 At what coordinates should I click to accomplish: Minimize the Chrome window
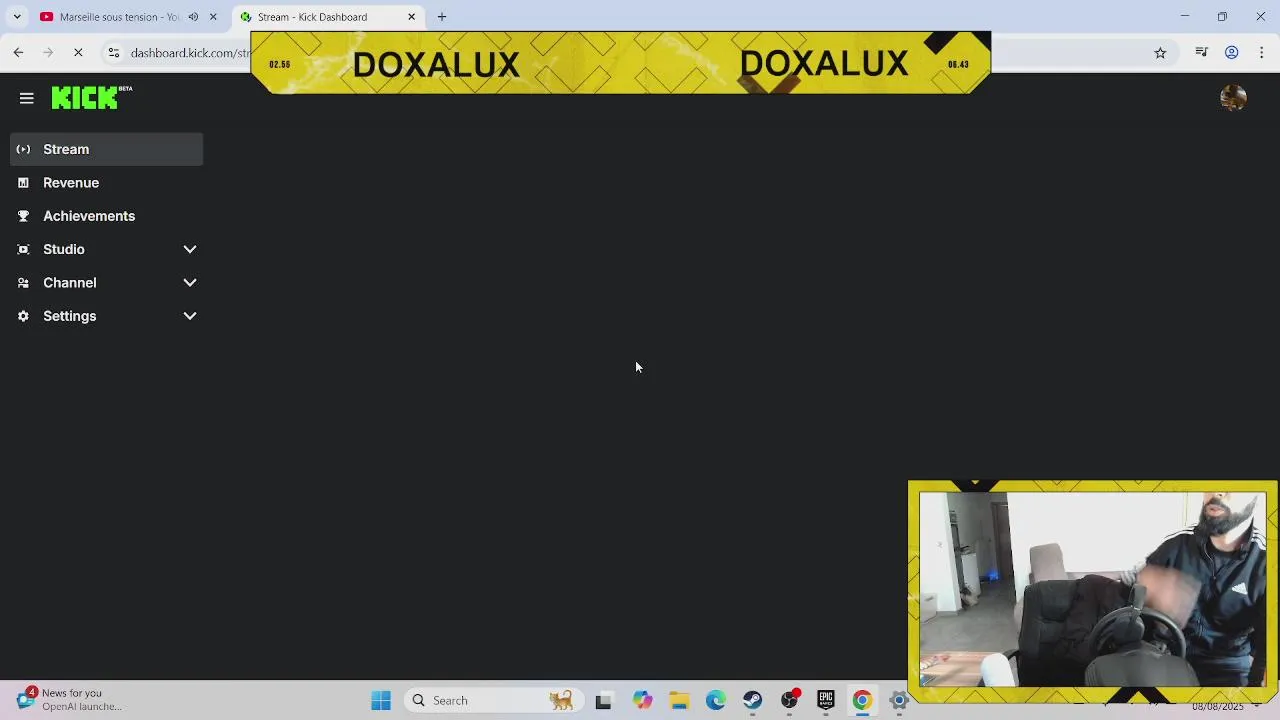pyautogui.click(x=1185, y=16)
